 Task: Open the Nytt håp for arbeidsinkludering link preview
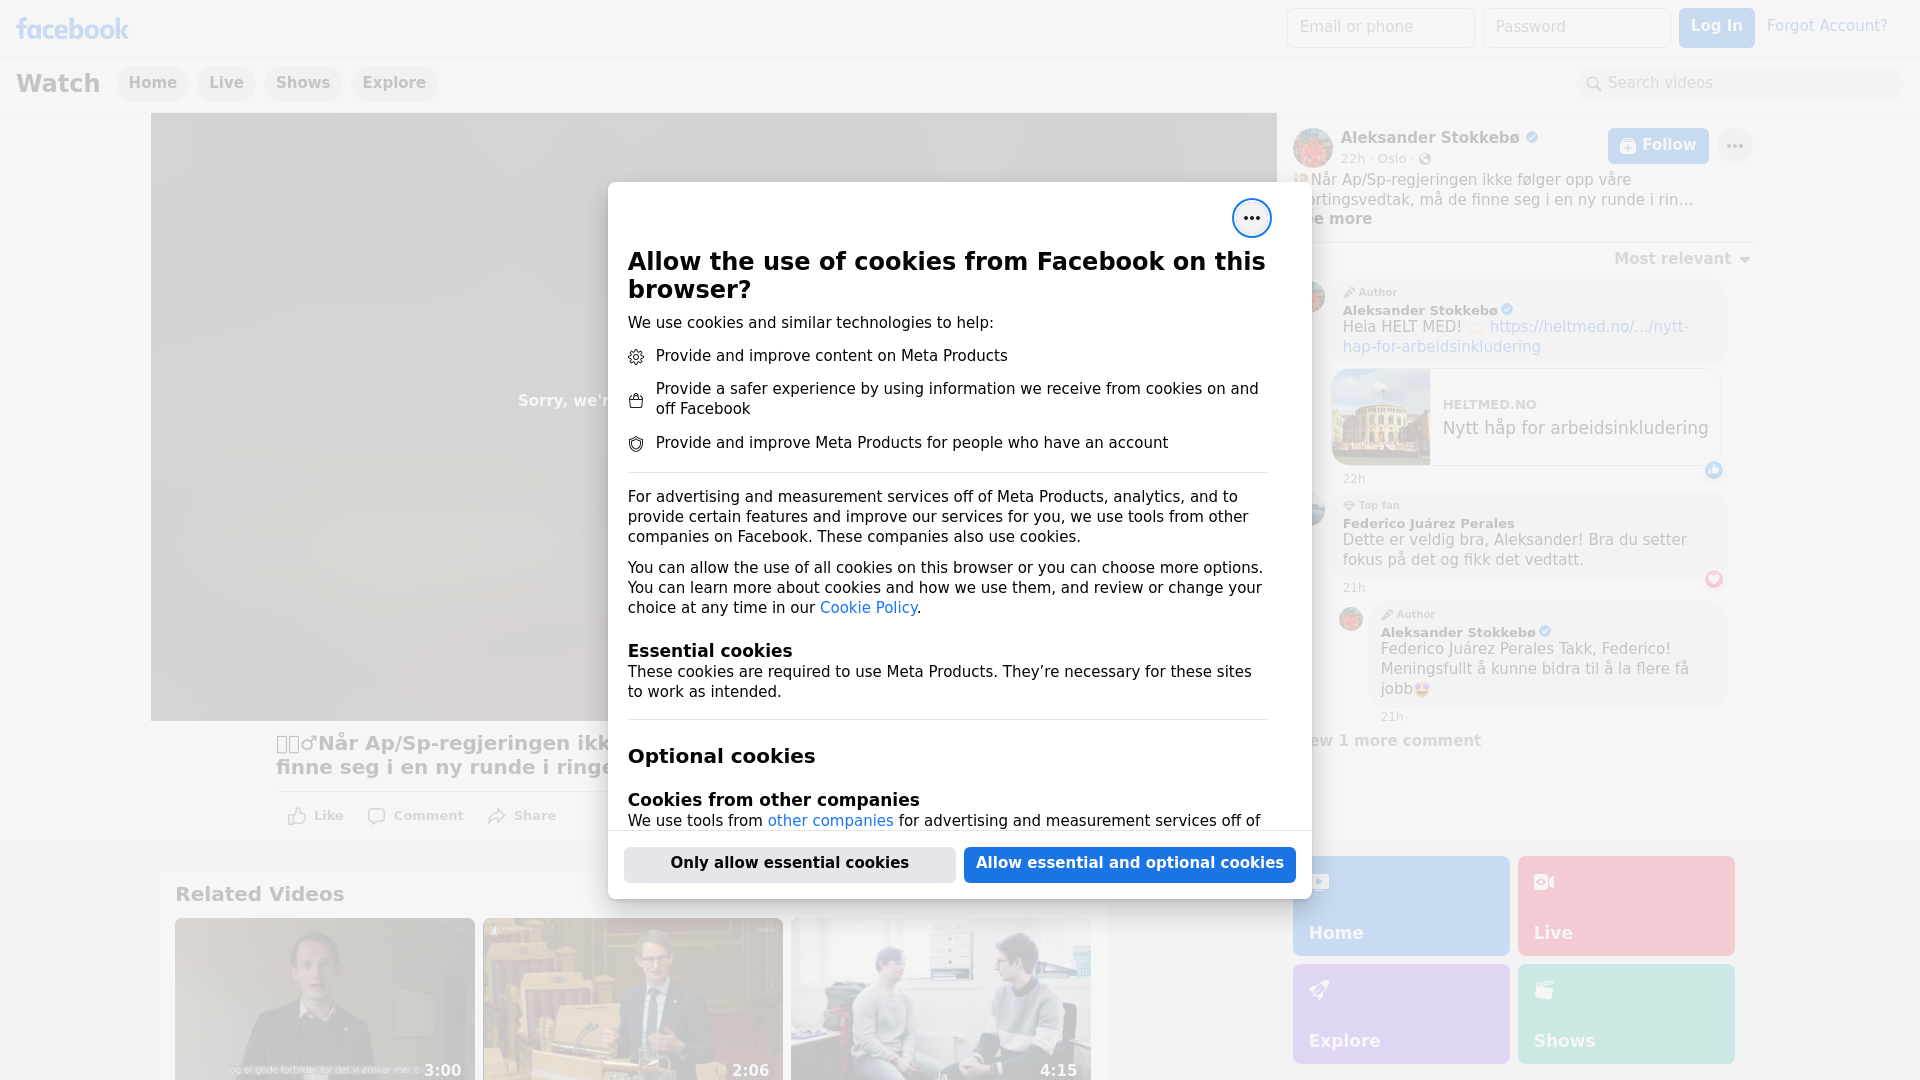pos(1526,417)
